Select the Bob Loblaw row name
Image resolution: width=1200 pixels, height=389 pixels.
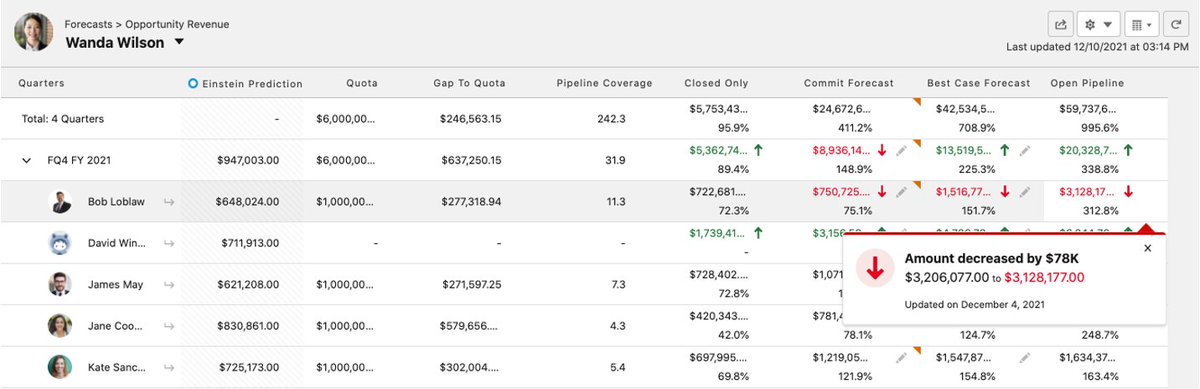[116, 202]
